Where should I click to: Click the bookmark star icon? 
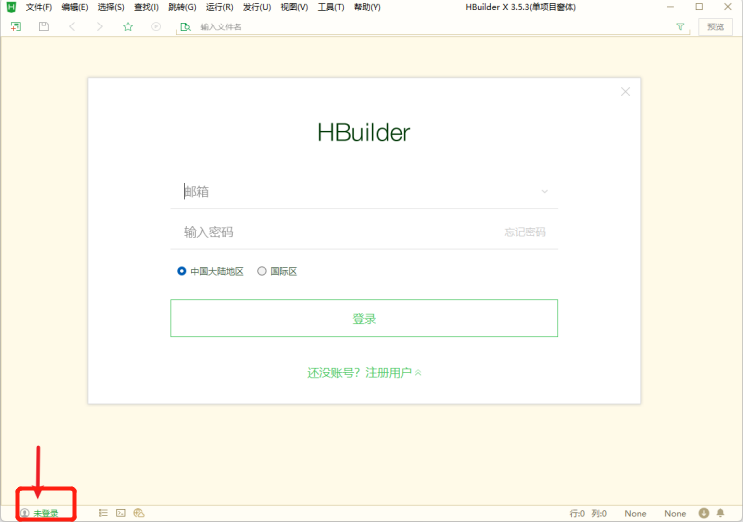128,27
